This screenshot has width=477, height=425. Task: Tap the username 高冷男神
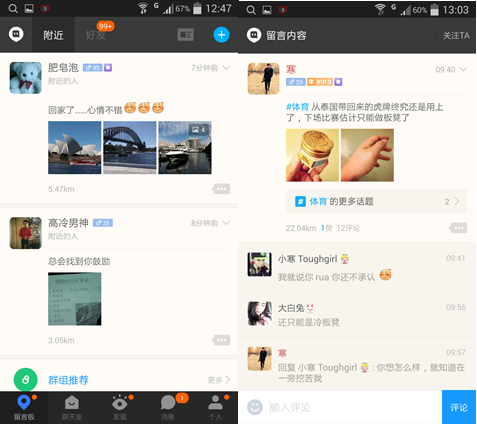[x=68, y=223]
